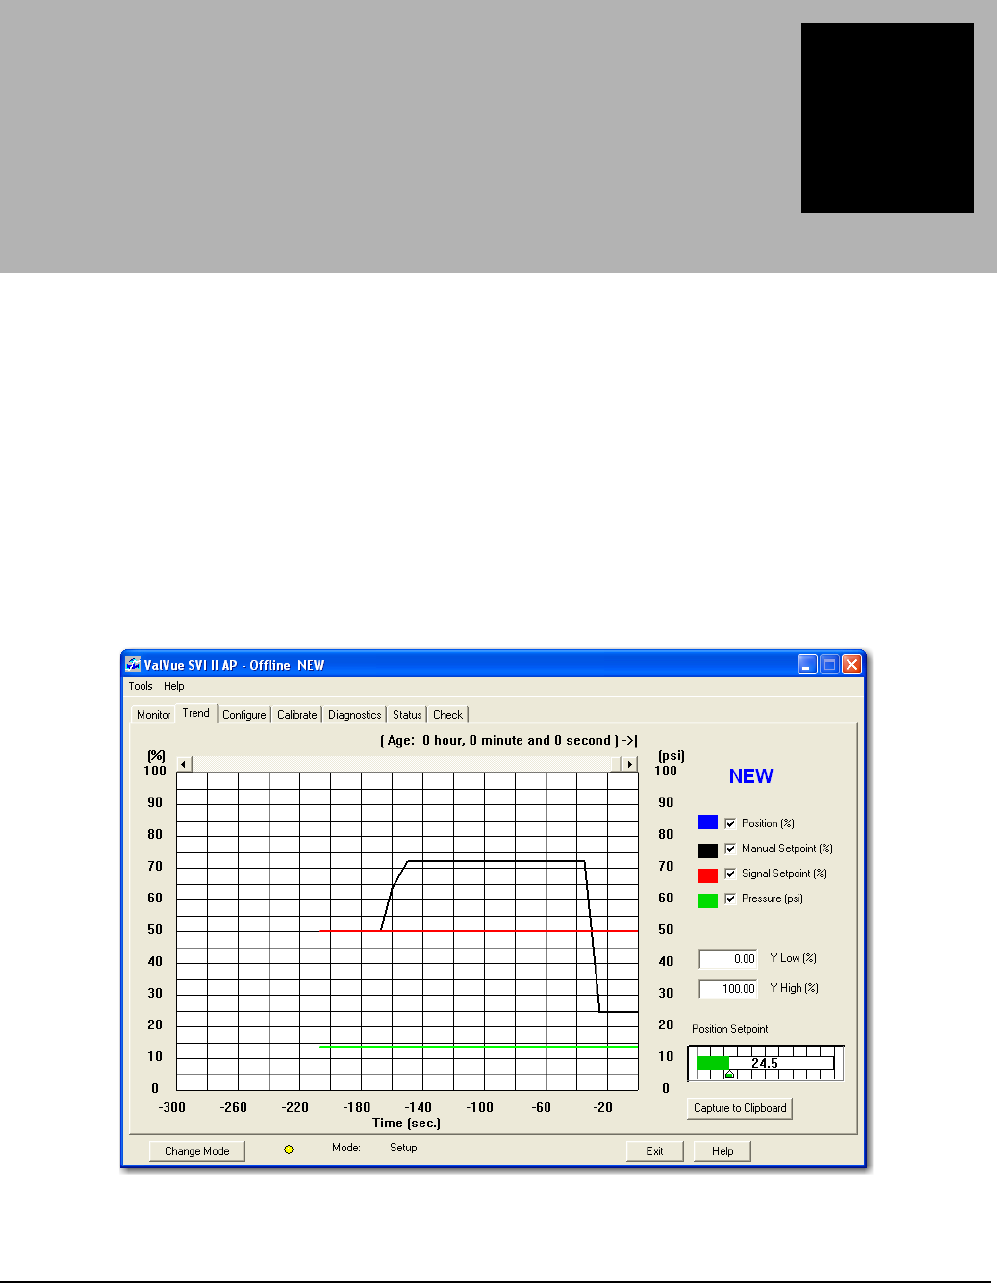Go to the Diagnostics tab

point(355,714)
